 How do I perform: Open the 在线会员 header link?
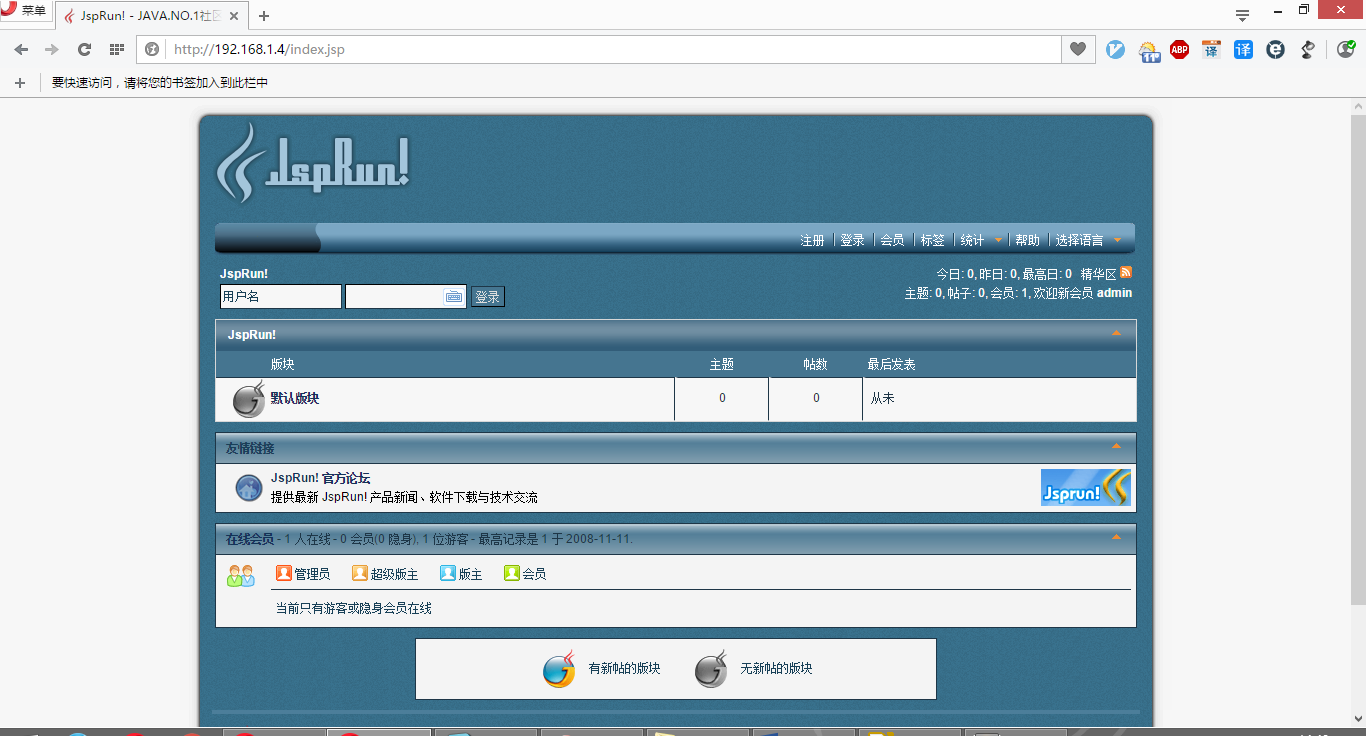point(250,539)
